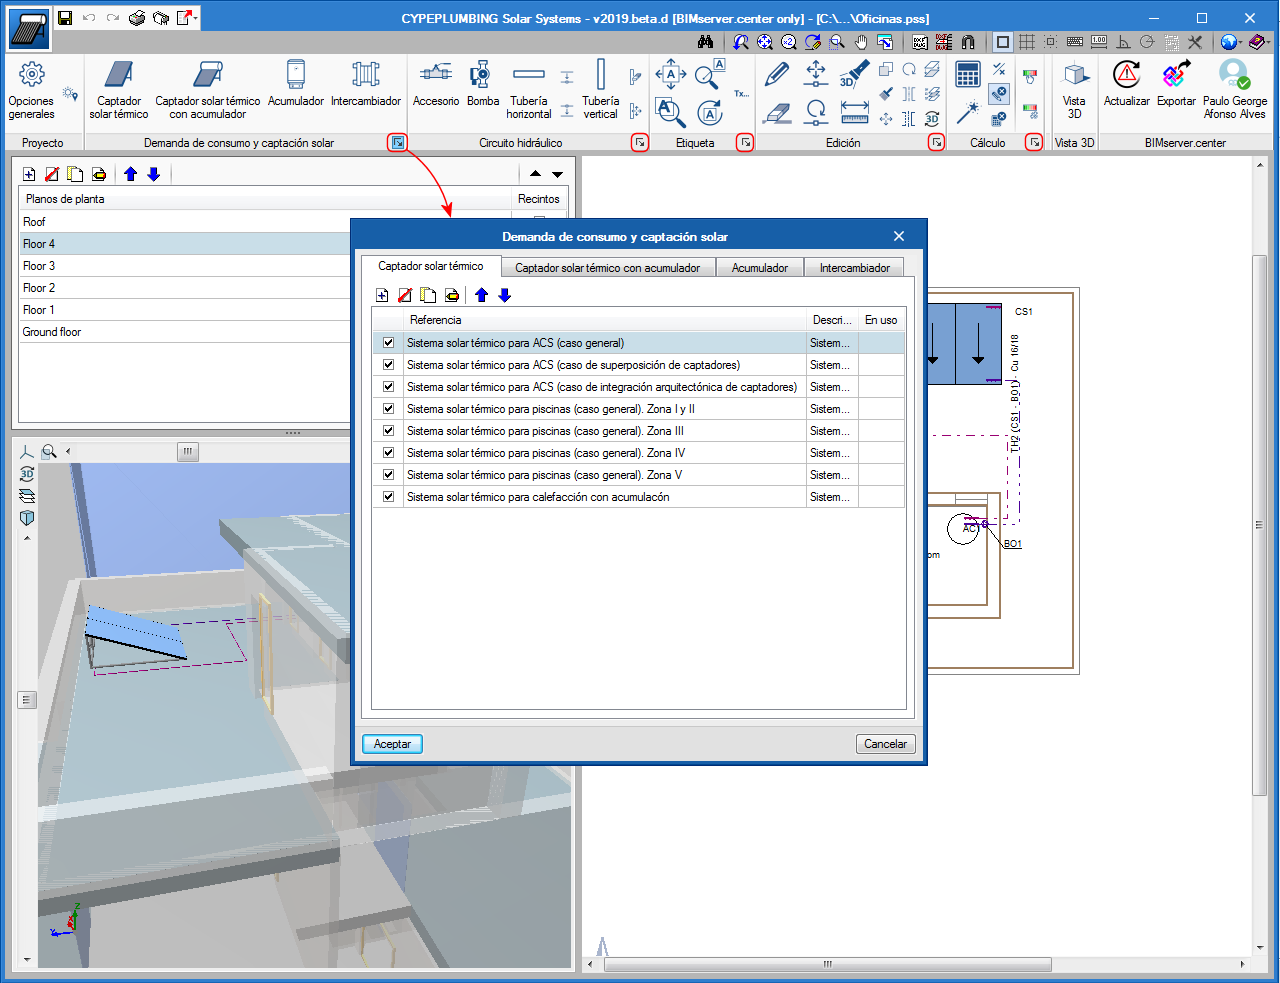
Task: Expand floor plans panel with down triangle
Action: click(x=558, y=174)
